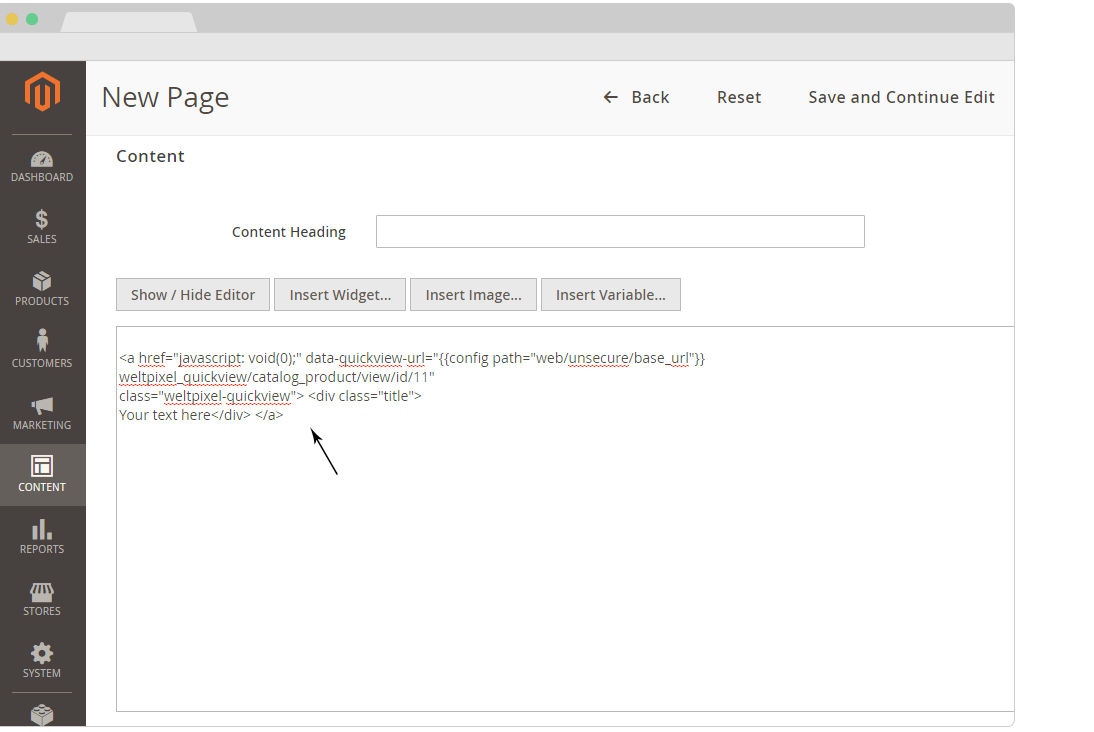Click the Back arrow button
This screenshot has height=732, width=1094.
(x=636, y=97)
